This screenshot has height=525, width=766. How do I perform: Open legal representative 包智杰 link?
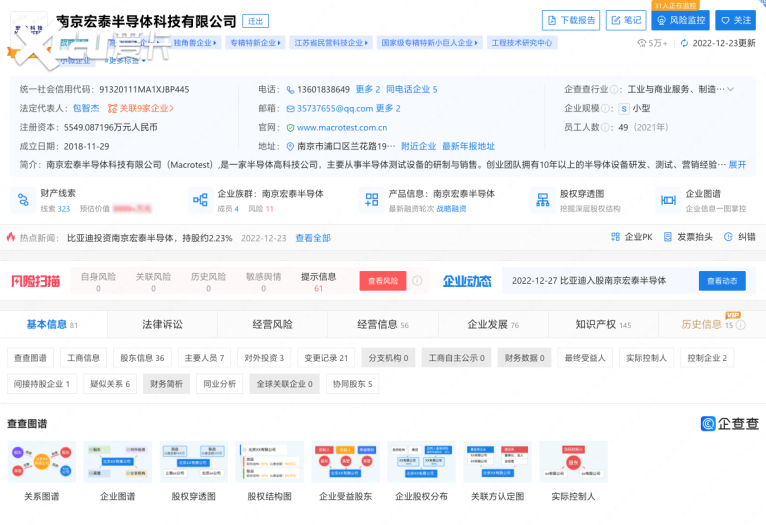tap(86, 108)
